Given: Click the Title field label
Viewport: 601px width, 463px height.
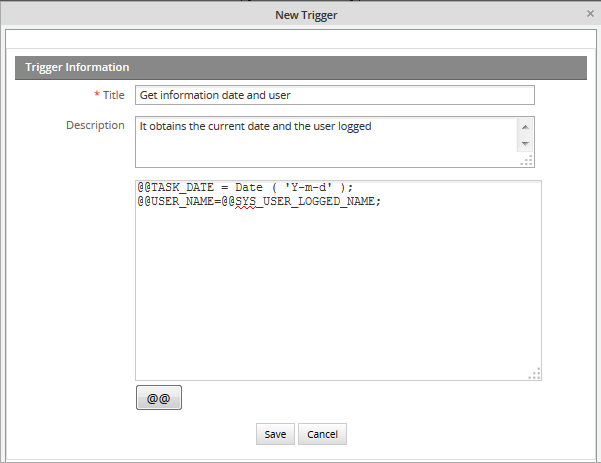Looking at the screenshot, I should coord(112,95).
